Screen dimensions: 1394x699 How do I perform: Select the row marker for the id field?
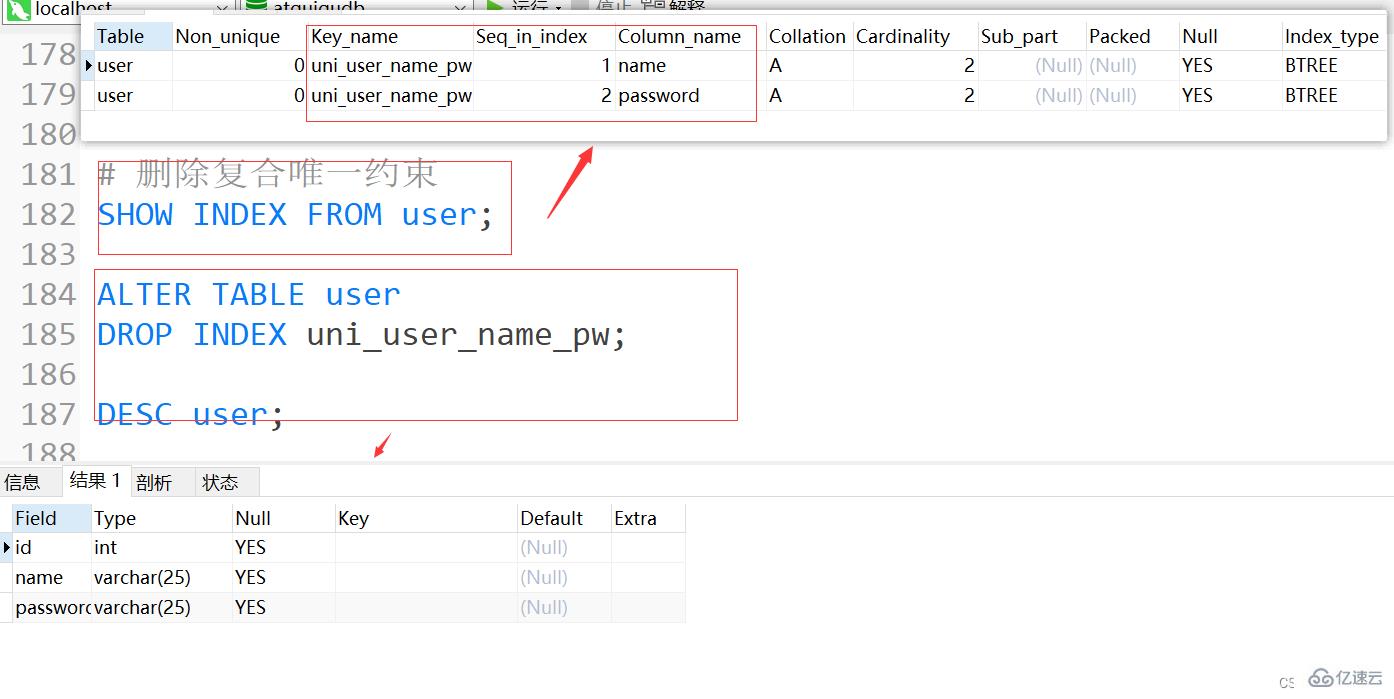[7, 547]
